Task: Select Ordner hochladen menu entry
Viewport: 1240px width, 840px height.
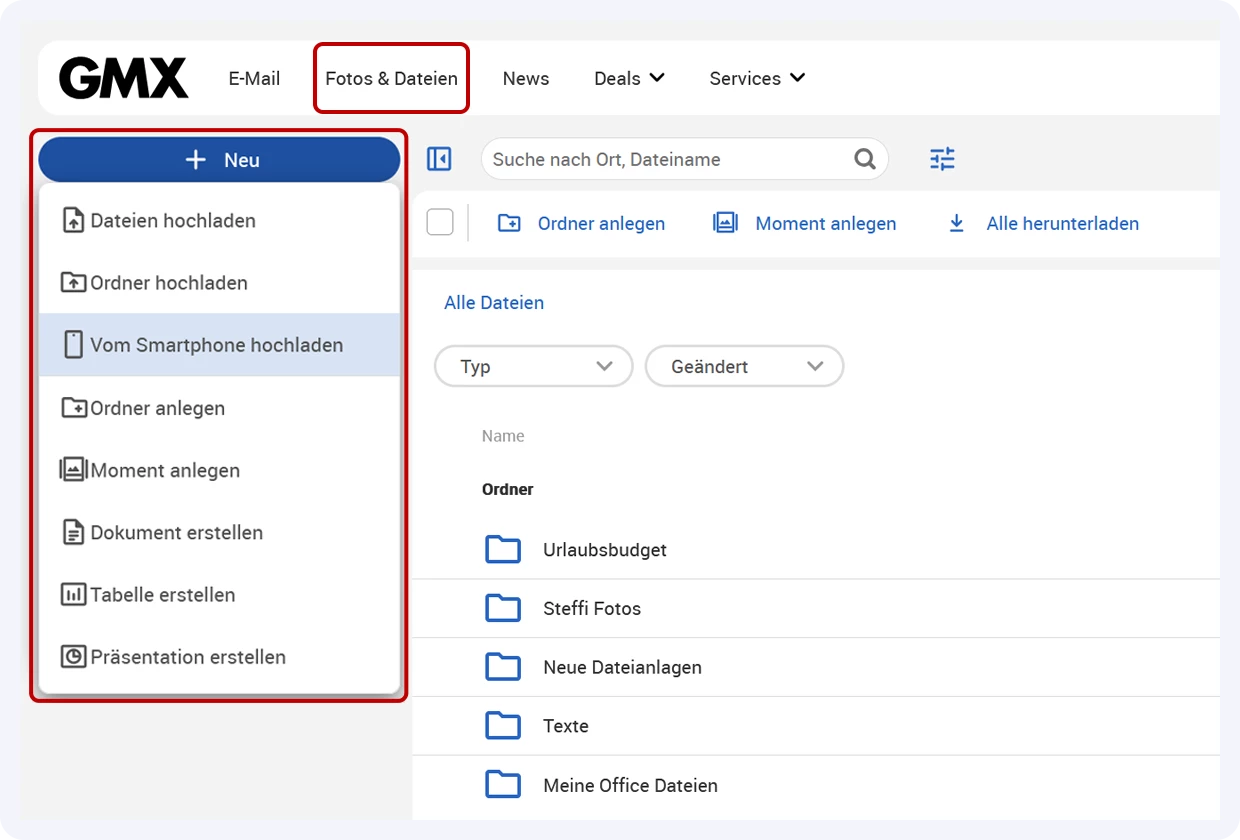Action: pos(219,283)
